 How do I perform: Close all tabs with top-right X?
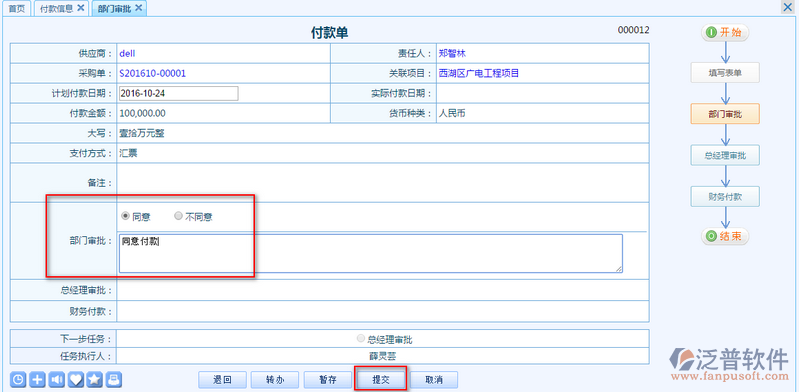click(x=788, y=6)
